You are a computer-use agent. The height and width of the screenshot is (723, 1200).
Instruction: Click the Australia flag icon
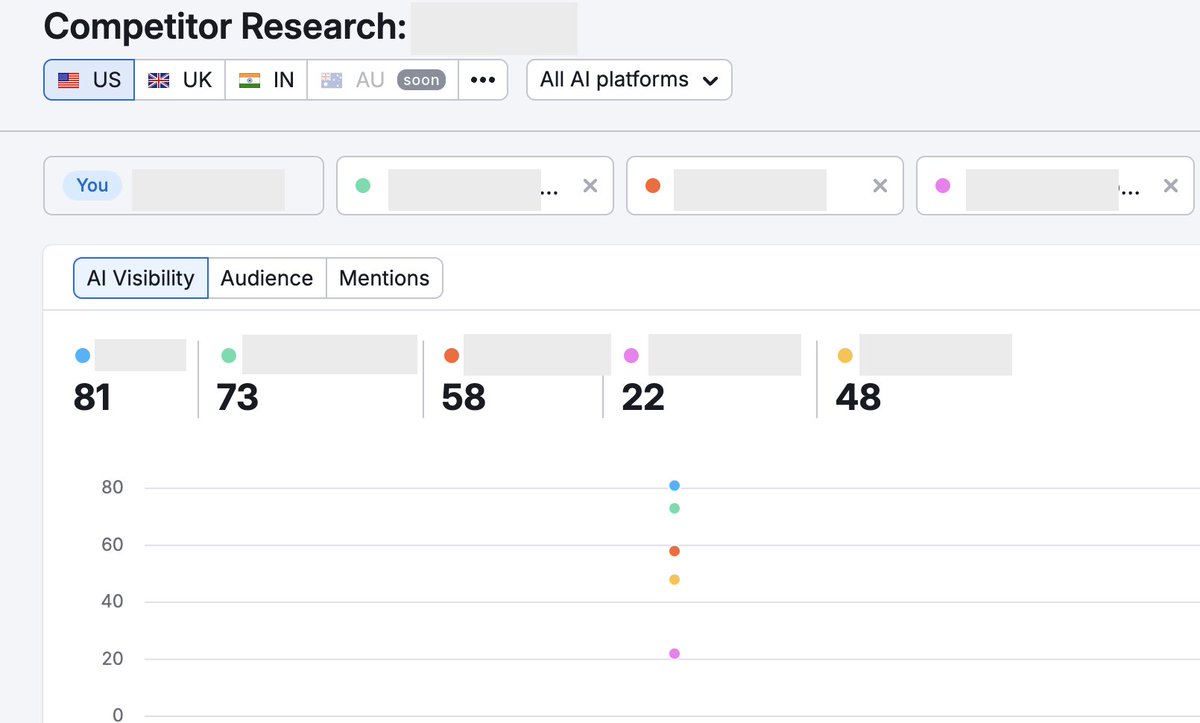tap(332, 81)
